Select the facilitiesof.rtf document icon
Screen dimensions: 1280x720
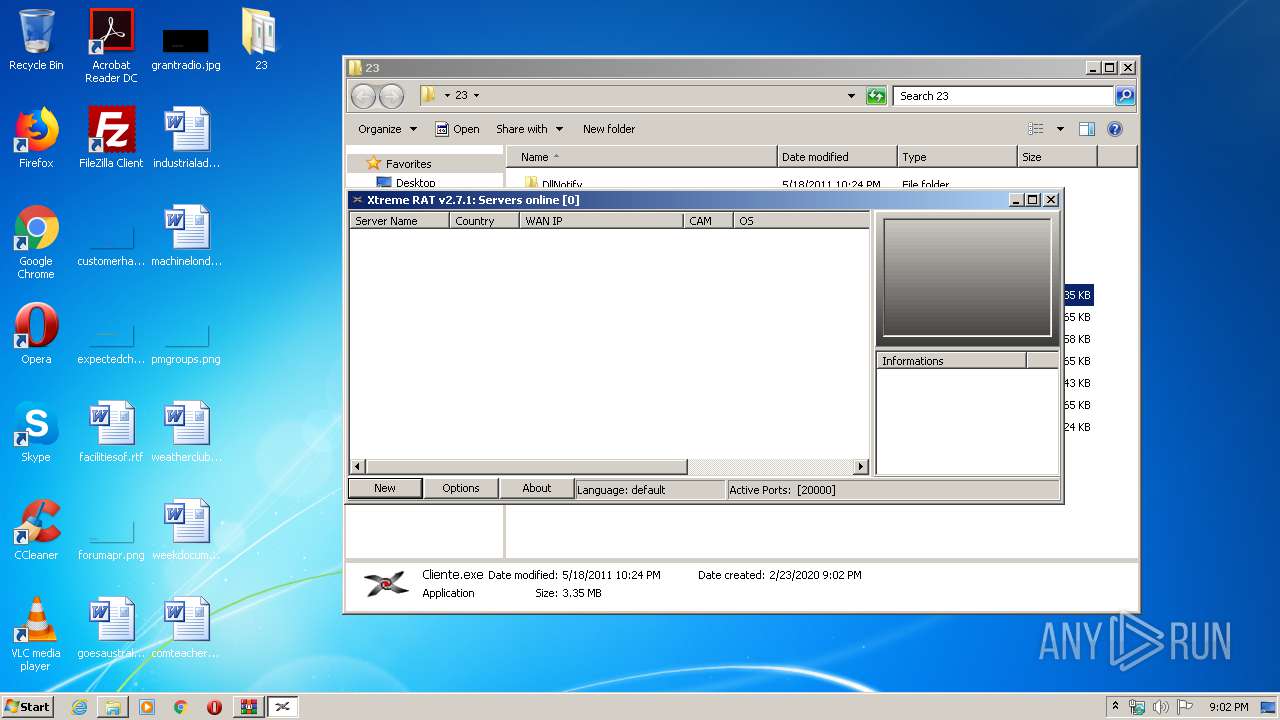point(111,432)
